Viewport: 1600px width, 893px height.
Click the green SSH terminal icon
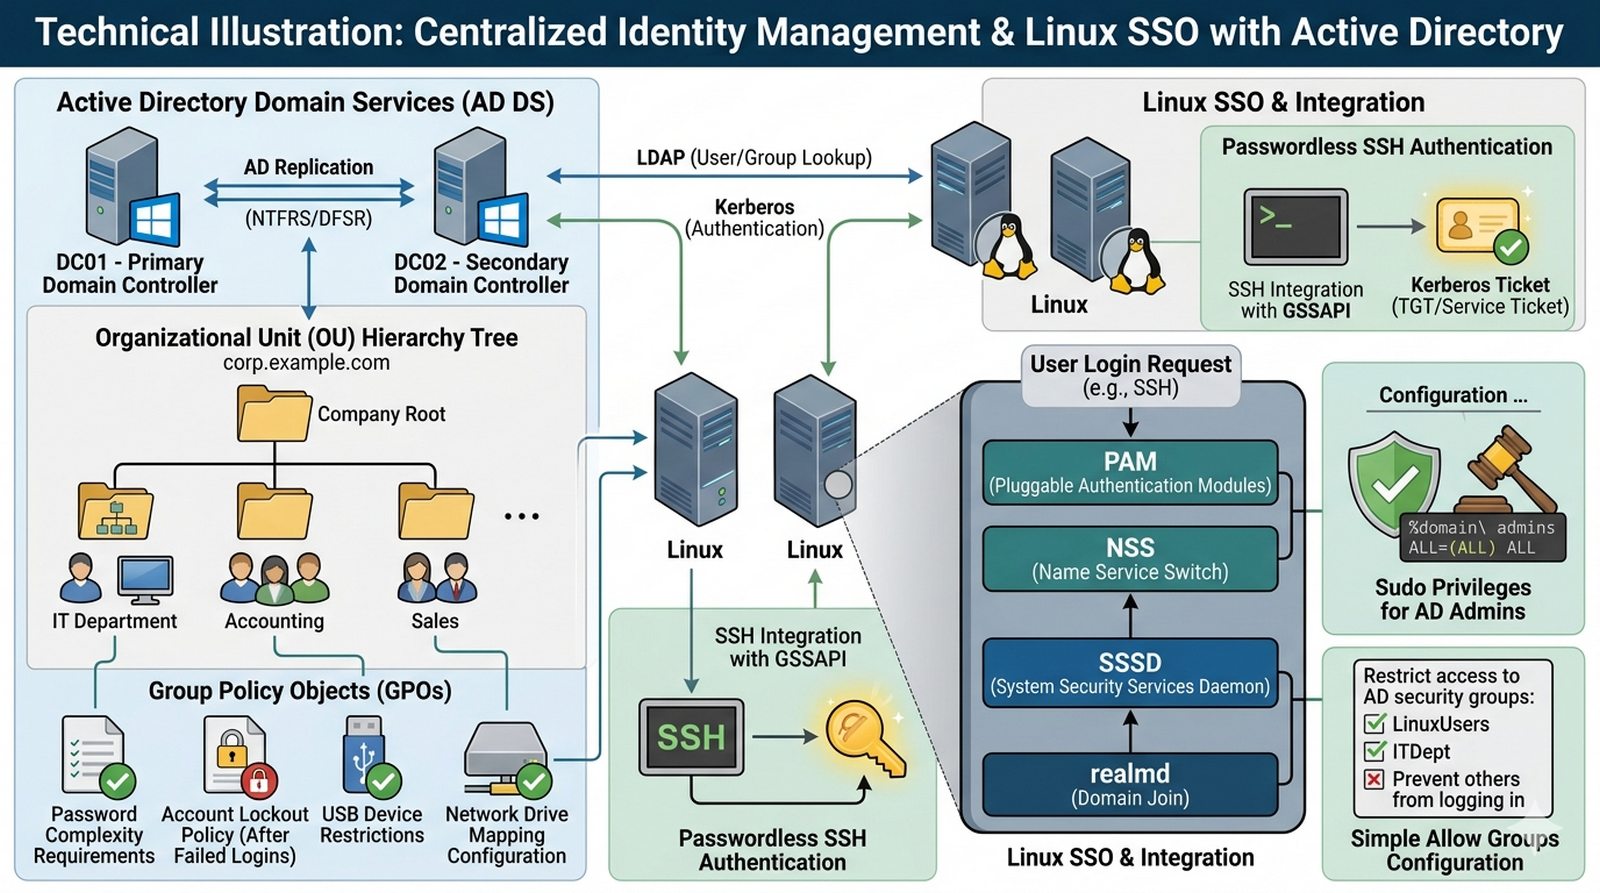pos(691,738)
